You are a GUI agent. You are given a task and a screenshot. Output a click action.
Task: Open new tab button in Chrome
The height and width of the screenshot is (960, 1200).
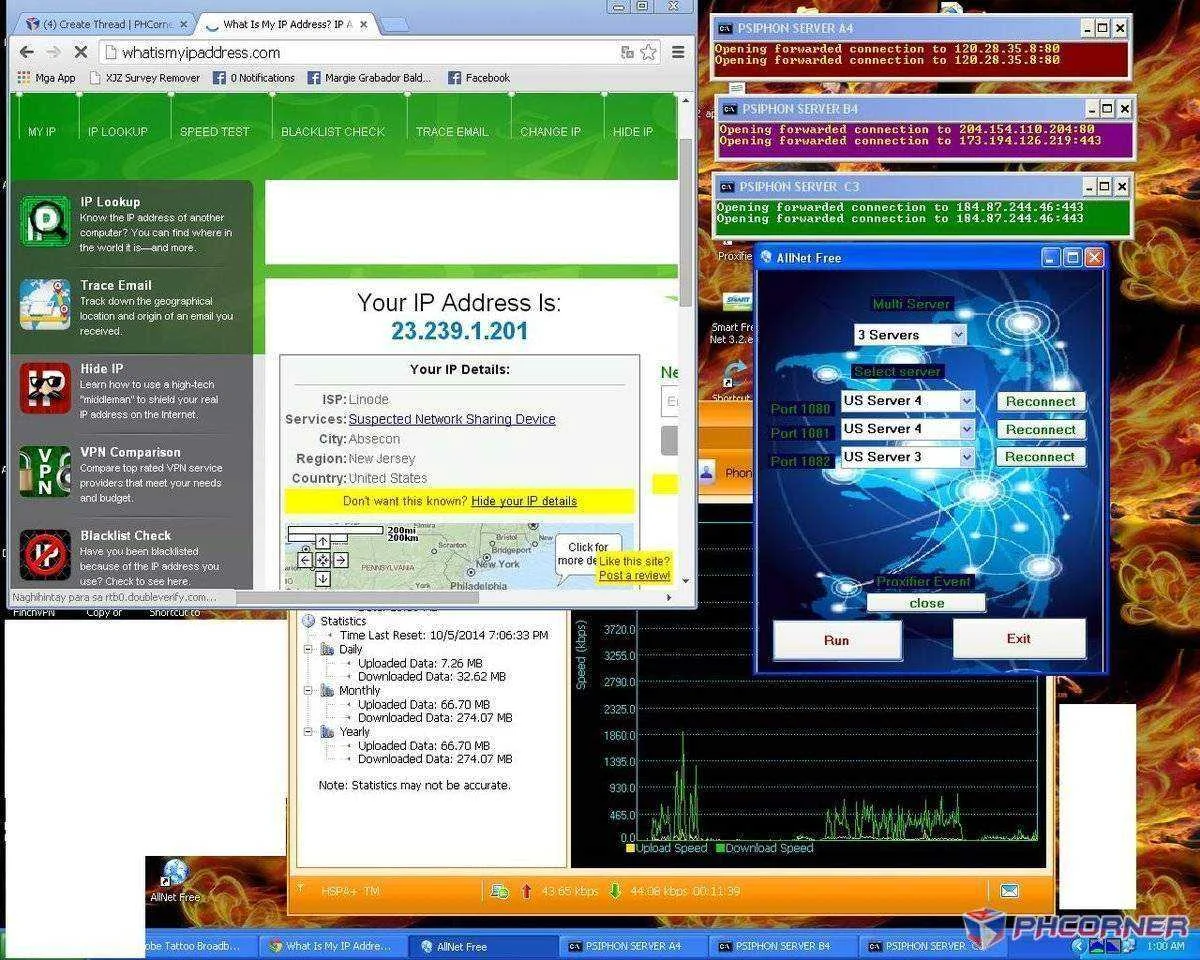(x=394, y=24)
